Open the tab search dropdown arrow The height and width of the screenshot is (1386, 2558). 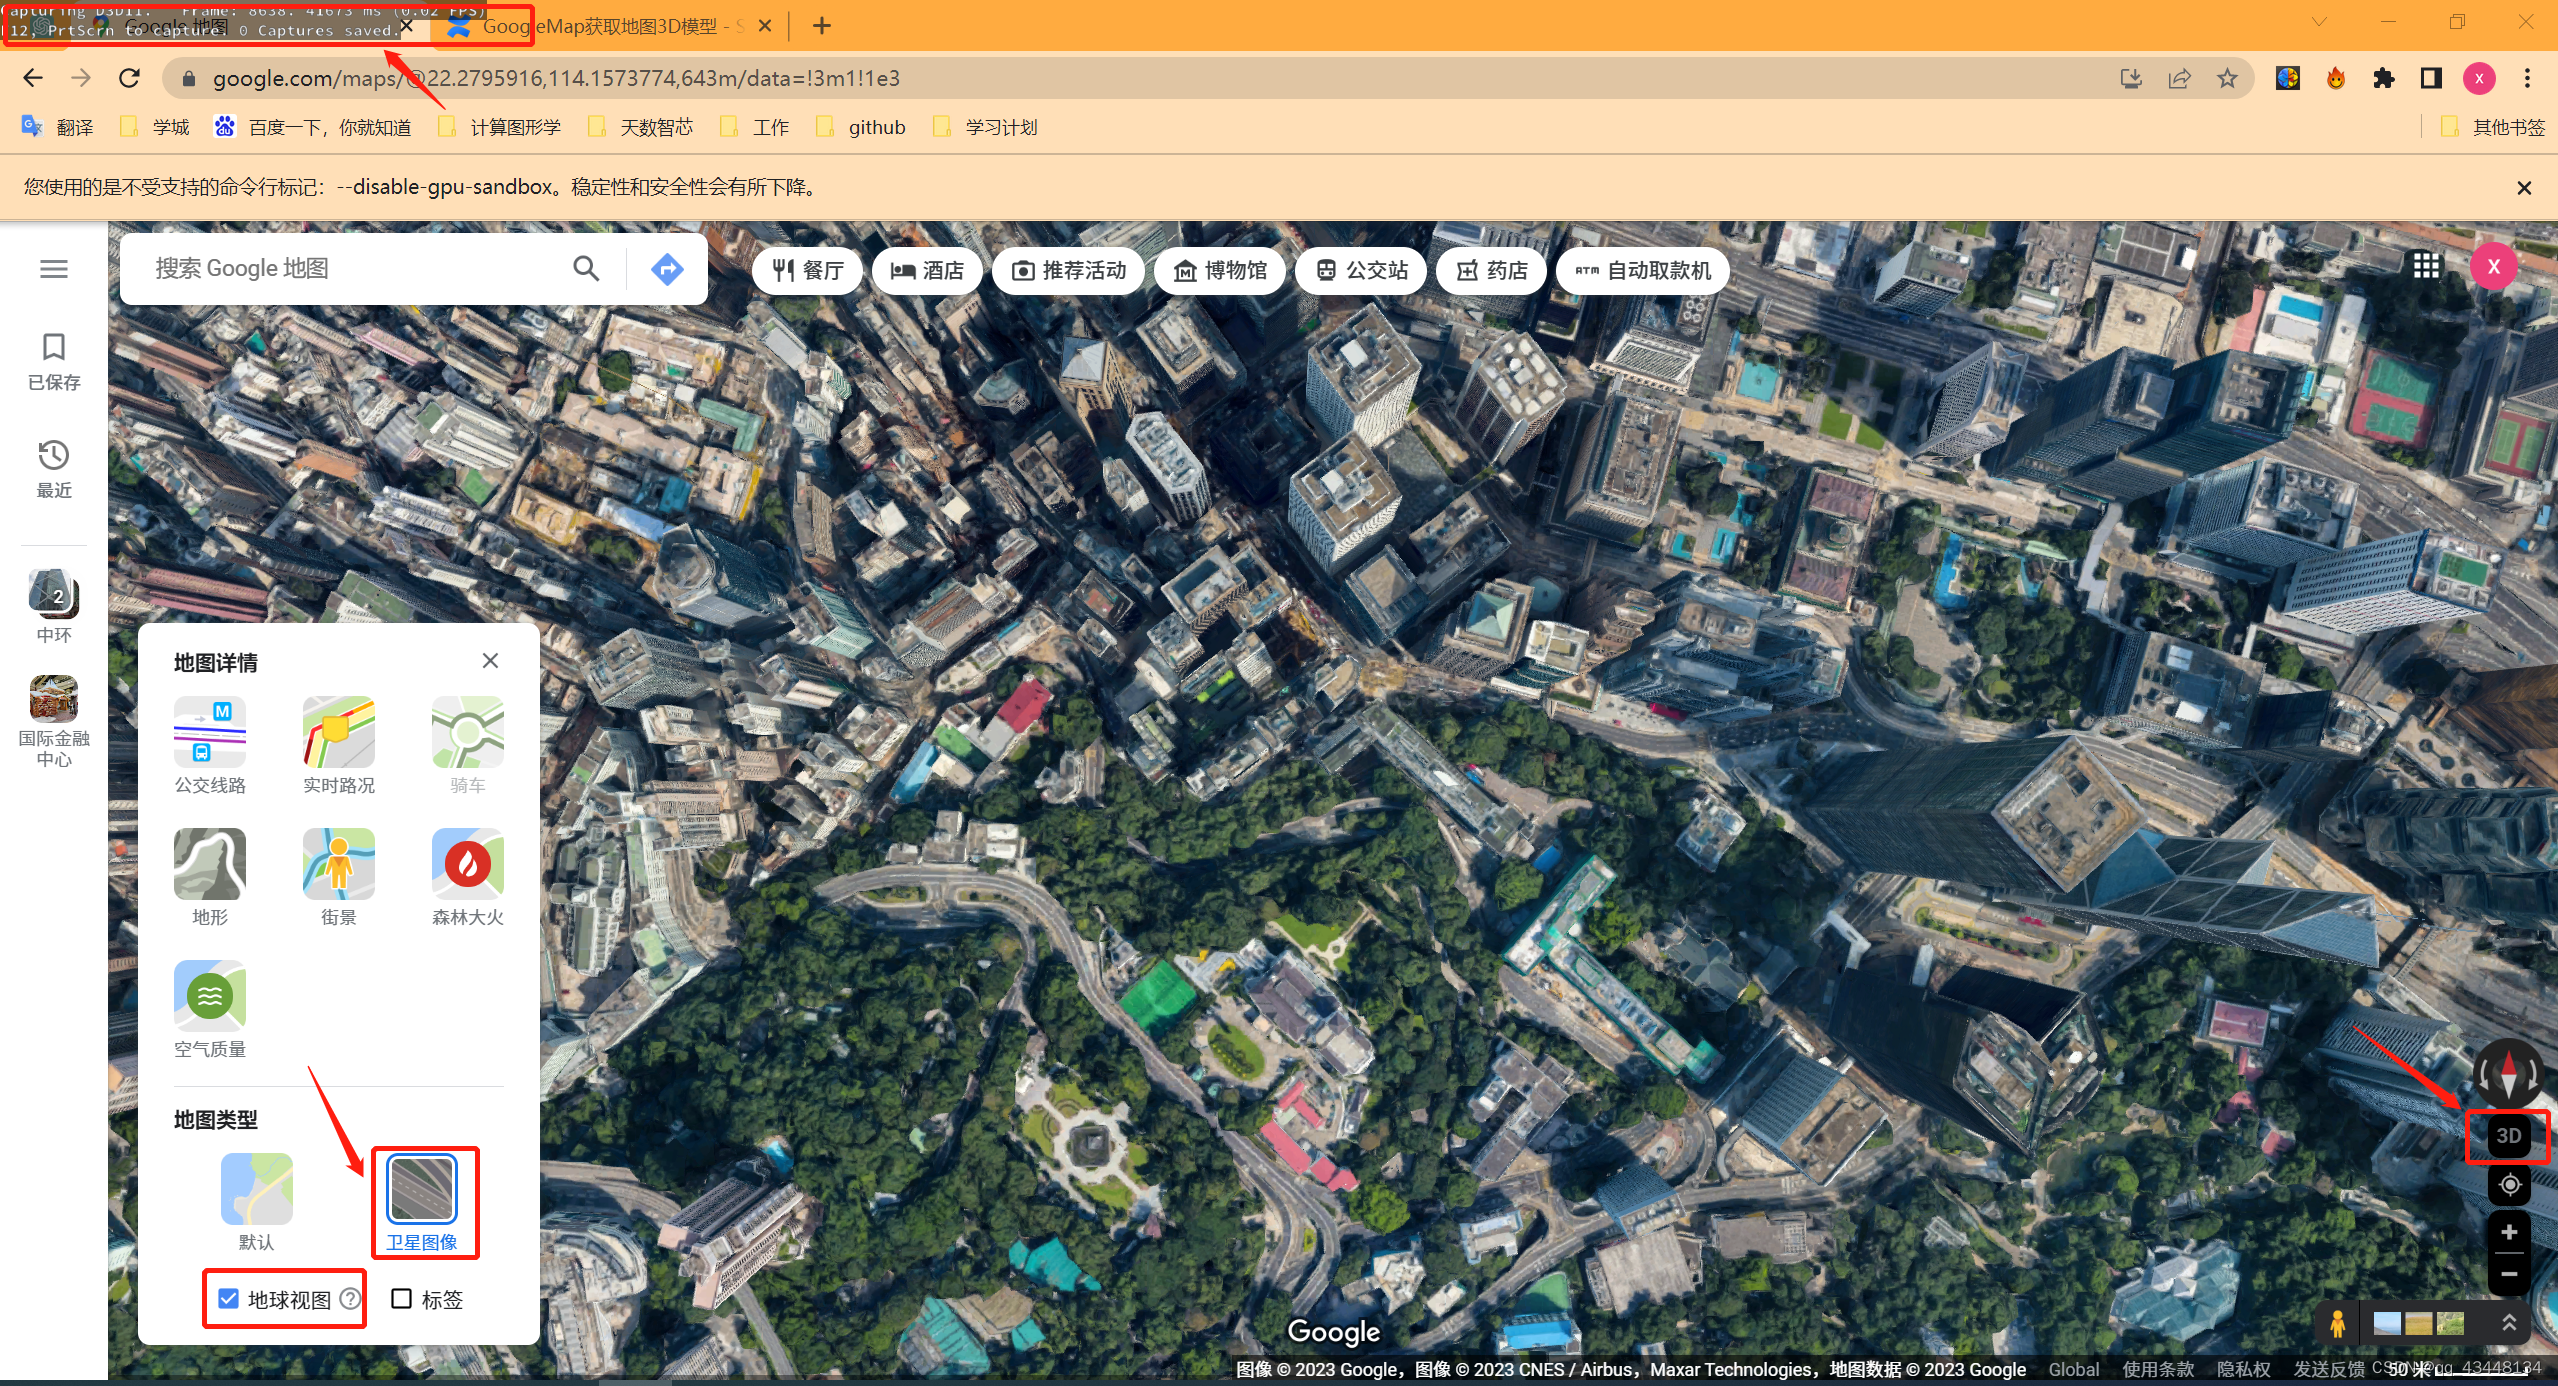coord(2319,23)
